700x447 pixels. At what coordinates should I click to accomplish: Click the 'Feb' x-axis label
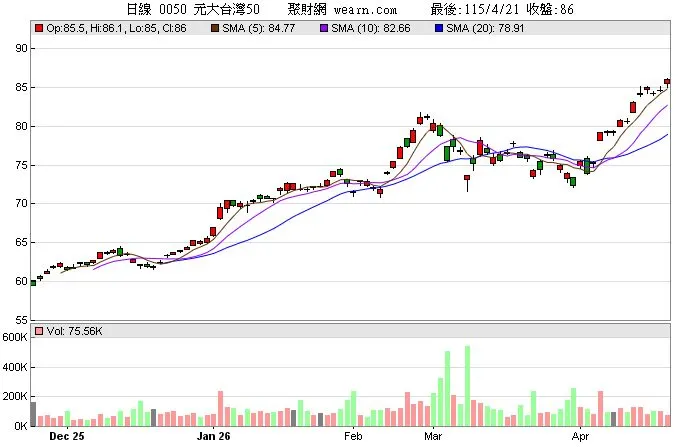click(x=353, y=436)
